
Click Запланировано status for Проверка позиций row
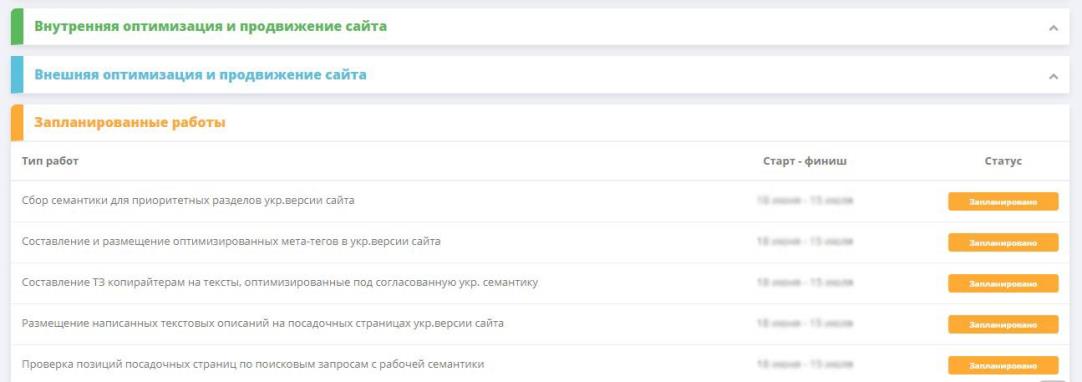(1003, 365)
